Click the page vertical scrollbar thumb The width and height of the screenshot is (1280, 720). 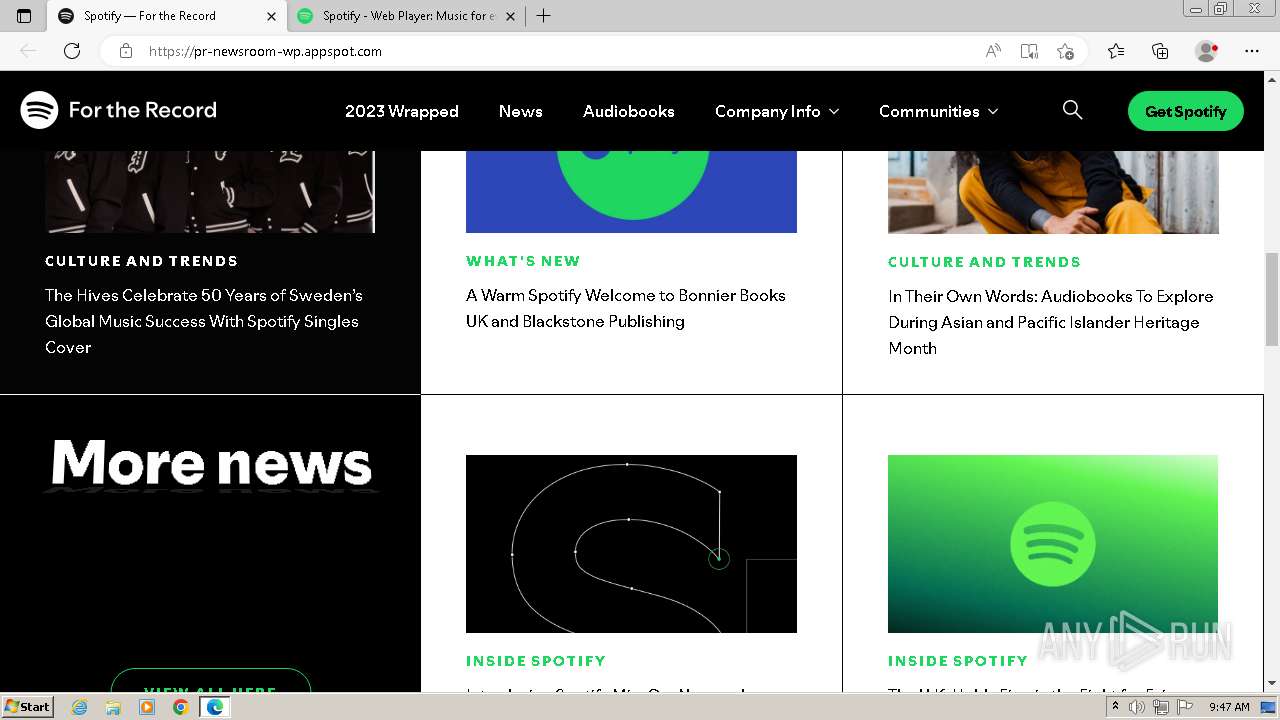point(1272,299)
